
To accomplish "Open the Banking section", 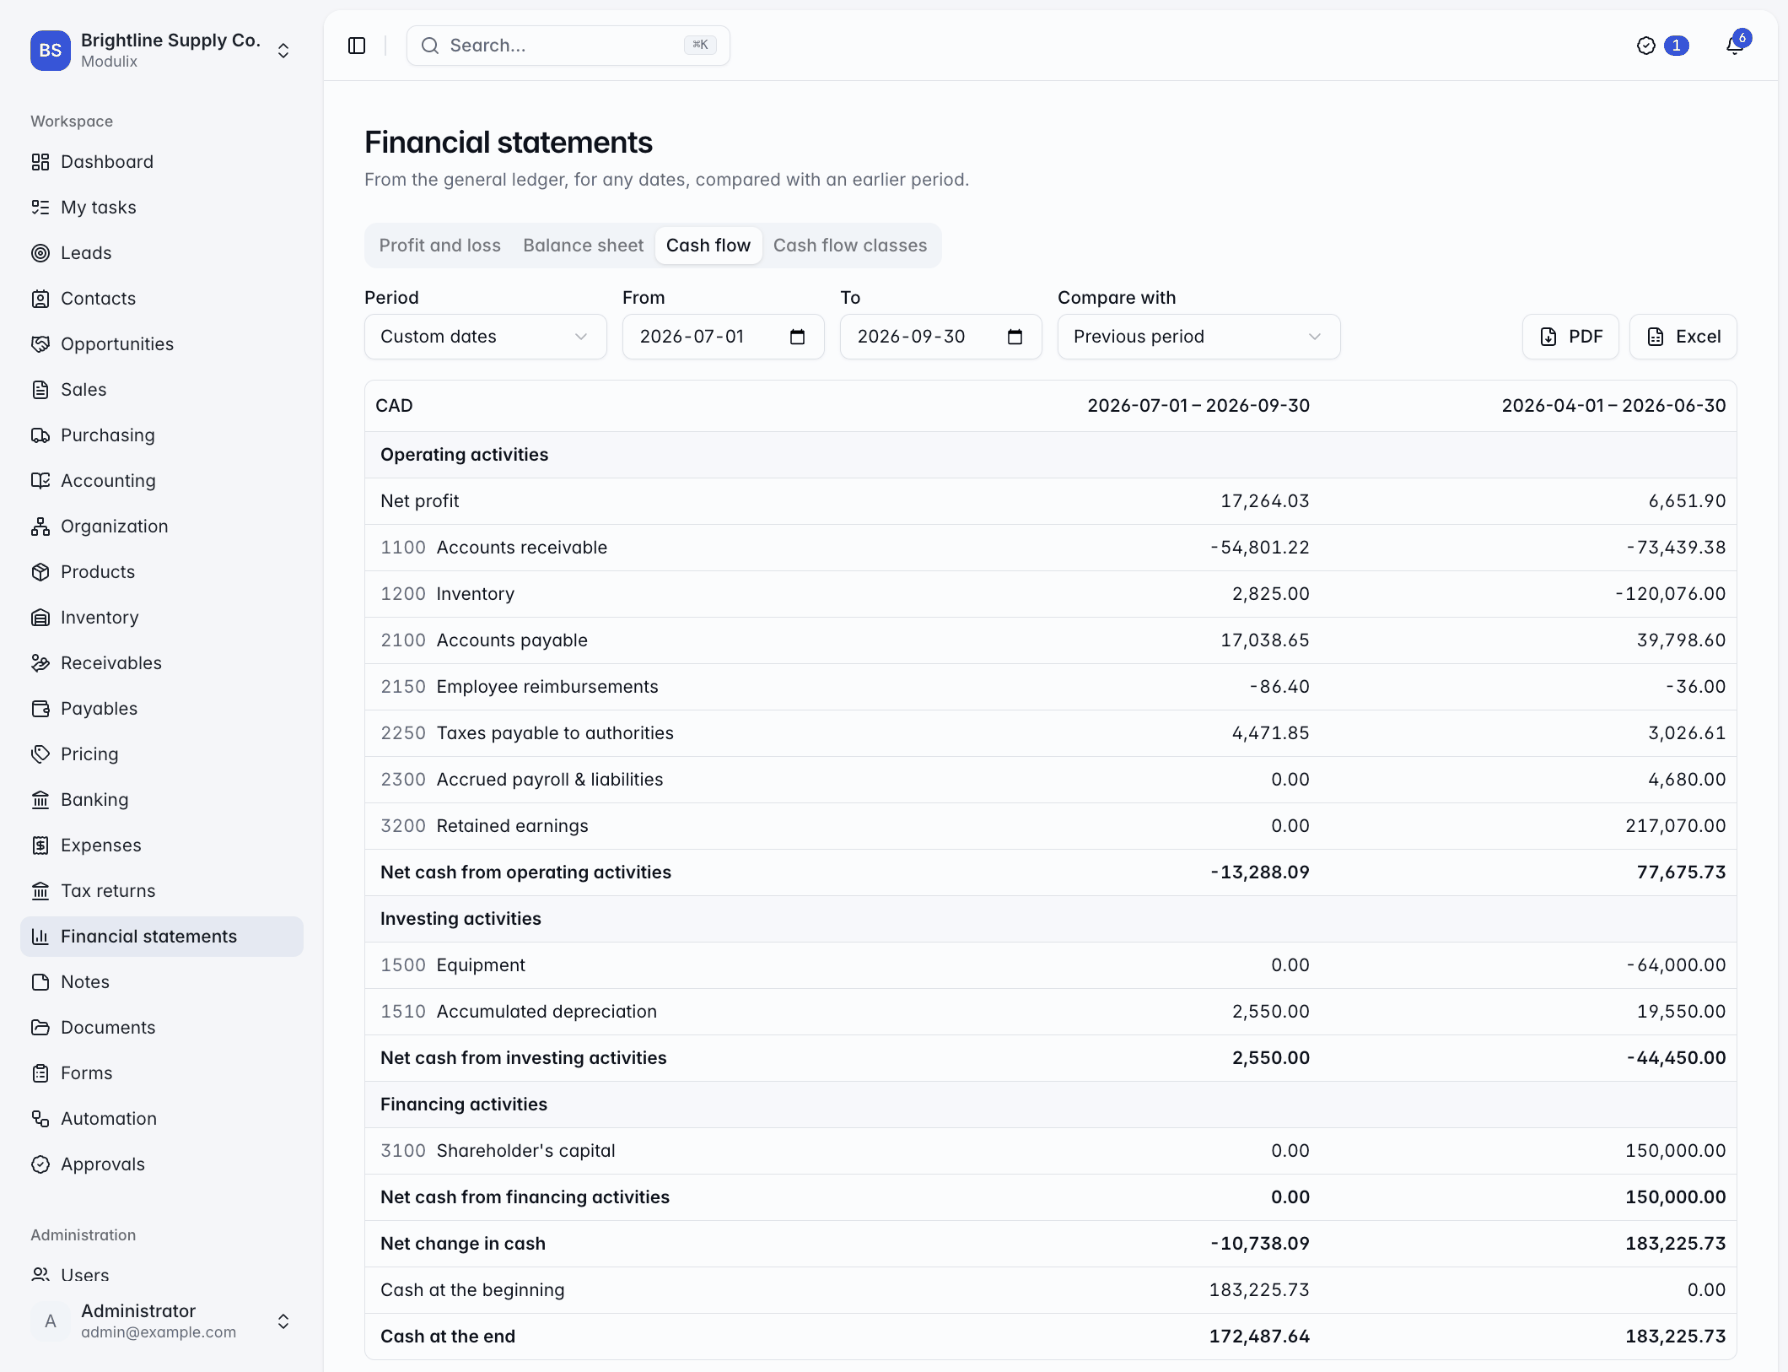I will pyautogui.click(x=161, y=800).
